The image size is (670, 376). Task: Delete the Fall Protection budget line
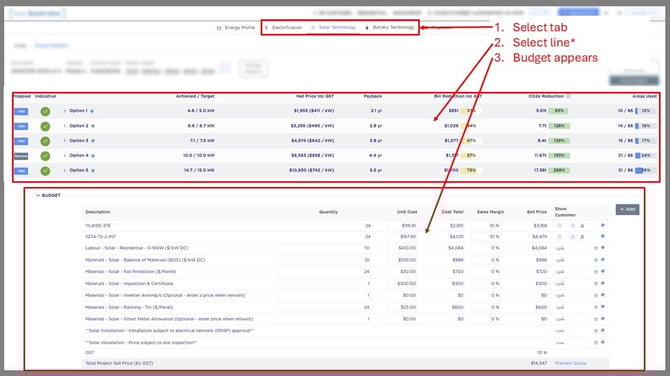tap(596, 272)
